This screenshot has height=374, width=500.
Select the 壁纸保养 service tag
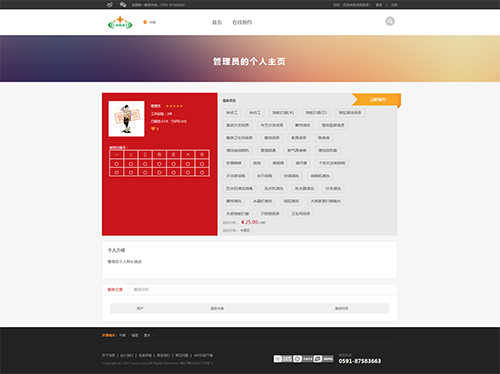click(272, 138)
